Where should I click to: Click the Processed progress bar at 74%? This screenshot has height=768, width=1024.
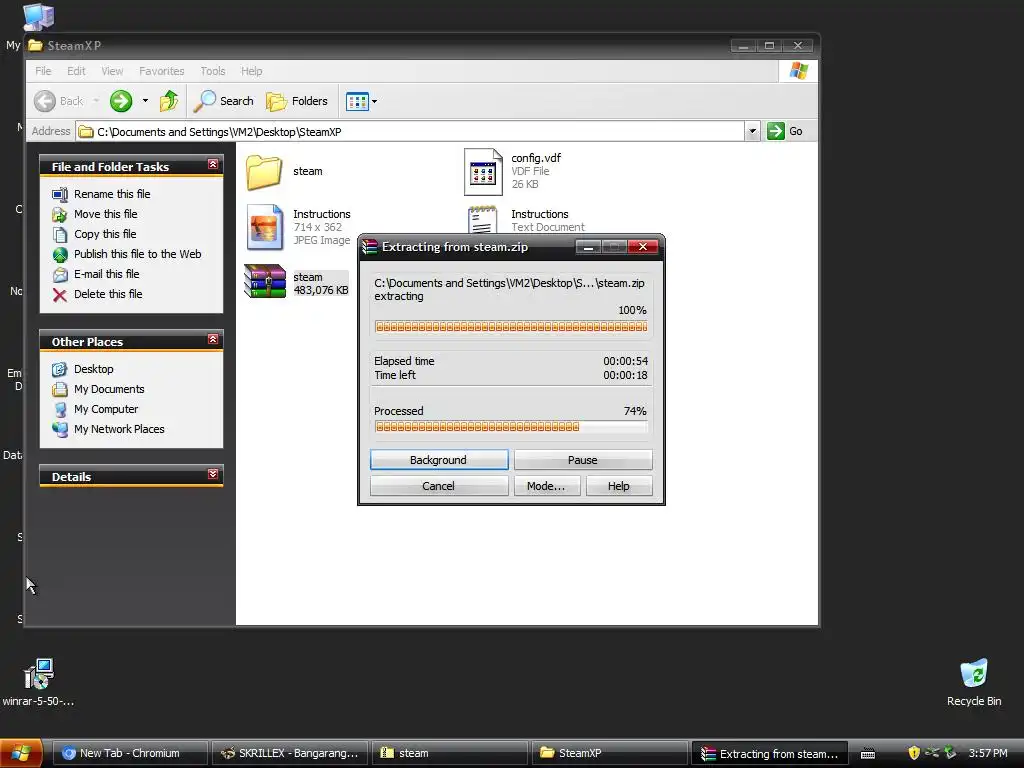click(x=511, y=427)
